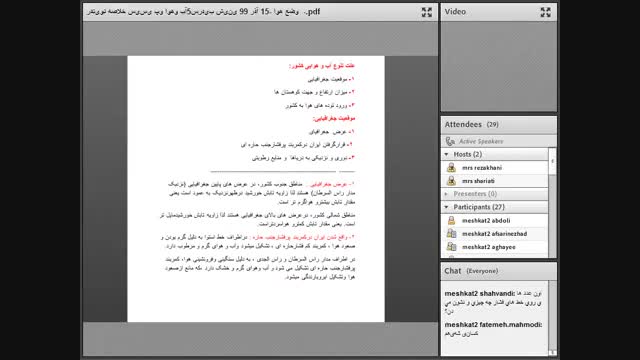Select attendee meshkat2 abdoli

pos(495,220)
